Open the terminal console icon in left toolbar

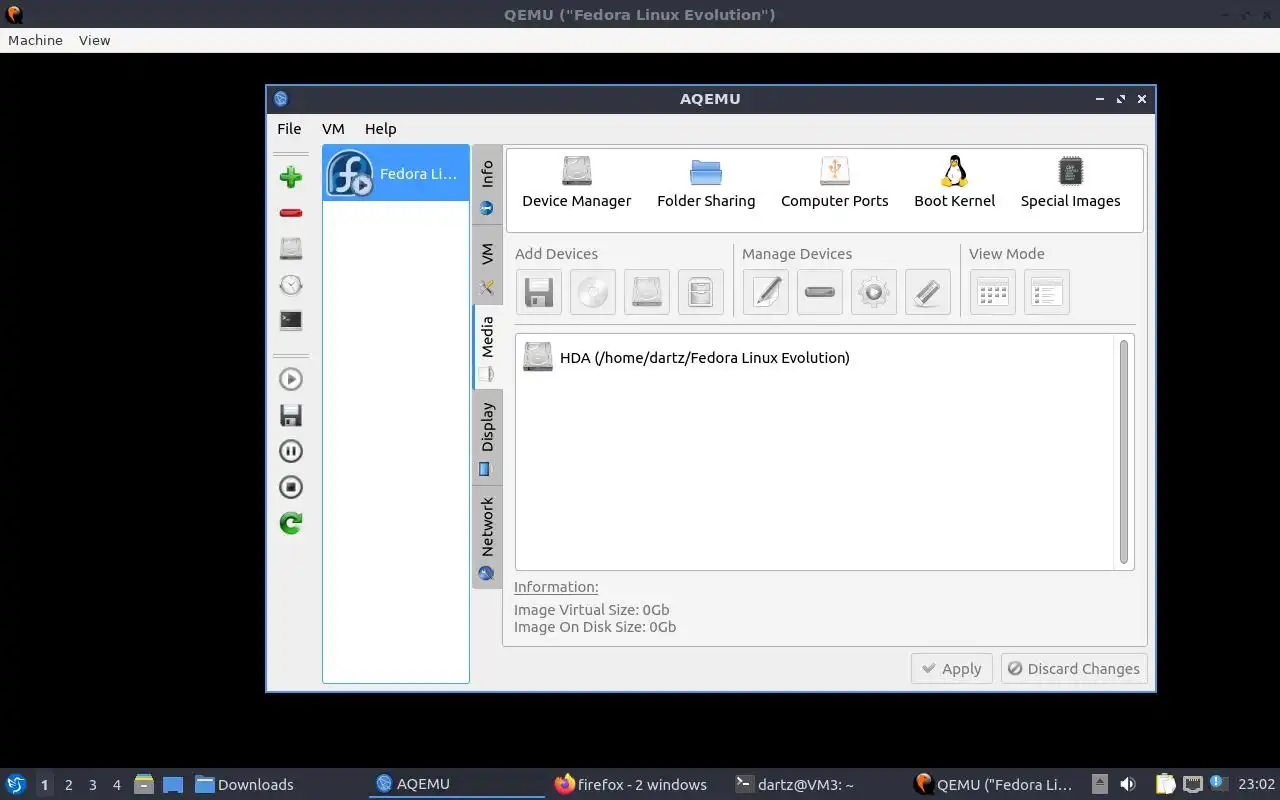(291, 321)
